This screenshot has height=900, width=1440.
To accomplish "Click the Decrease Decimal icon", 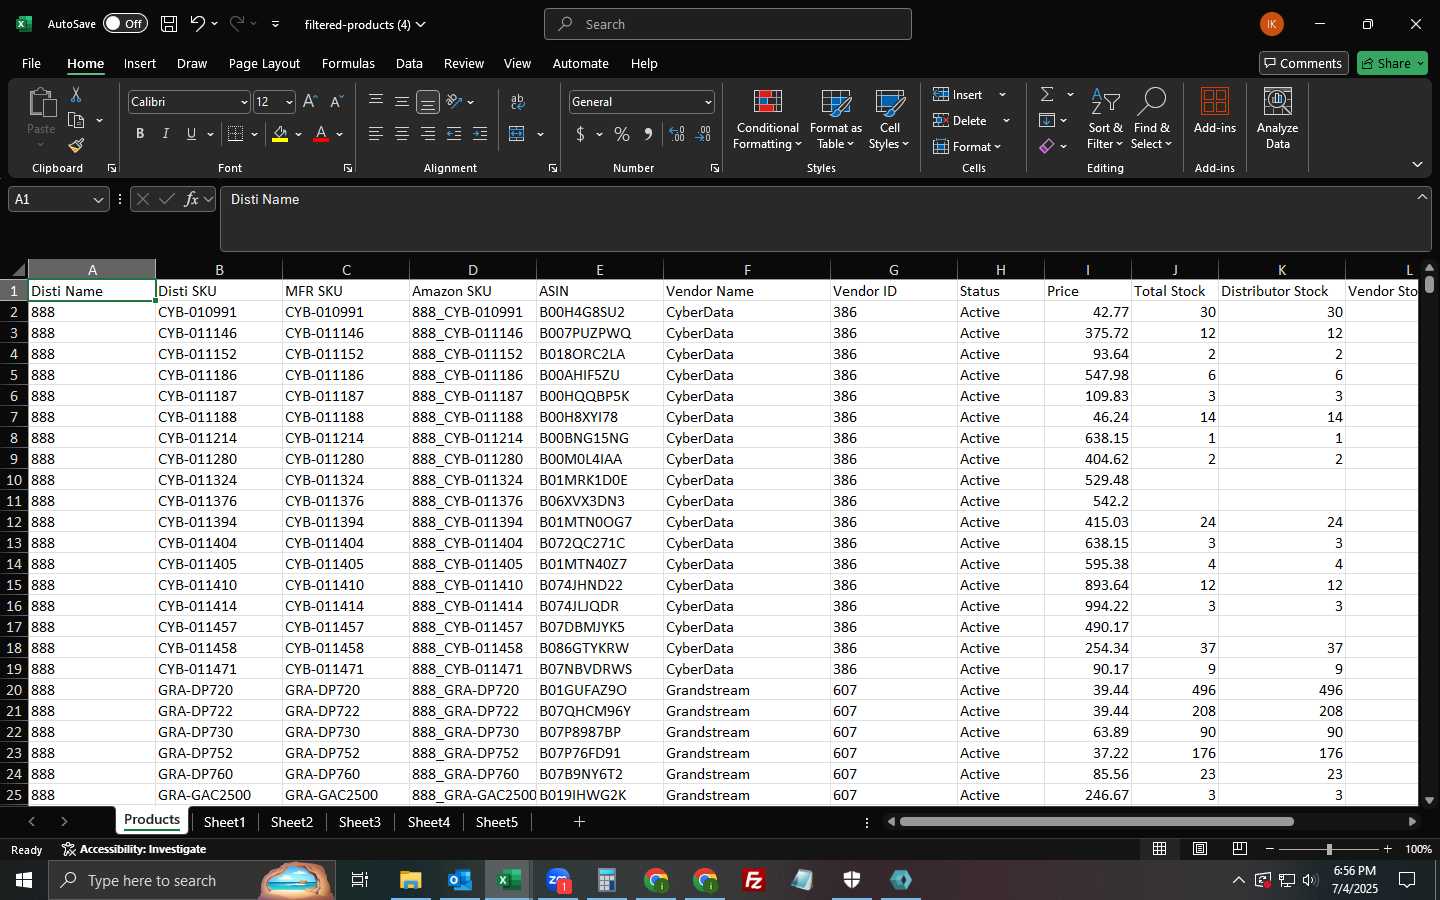I will tap(704, 134).
